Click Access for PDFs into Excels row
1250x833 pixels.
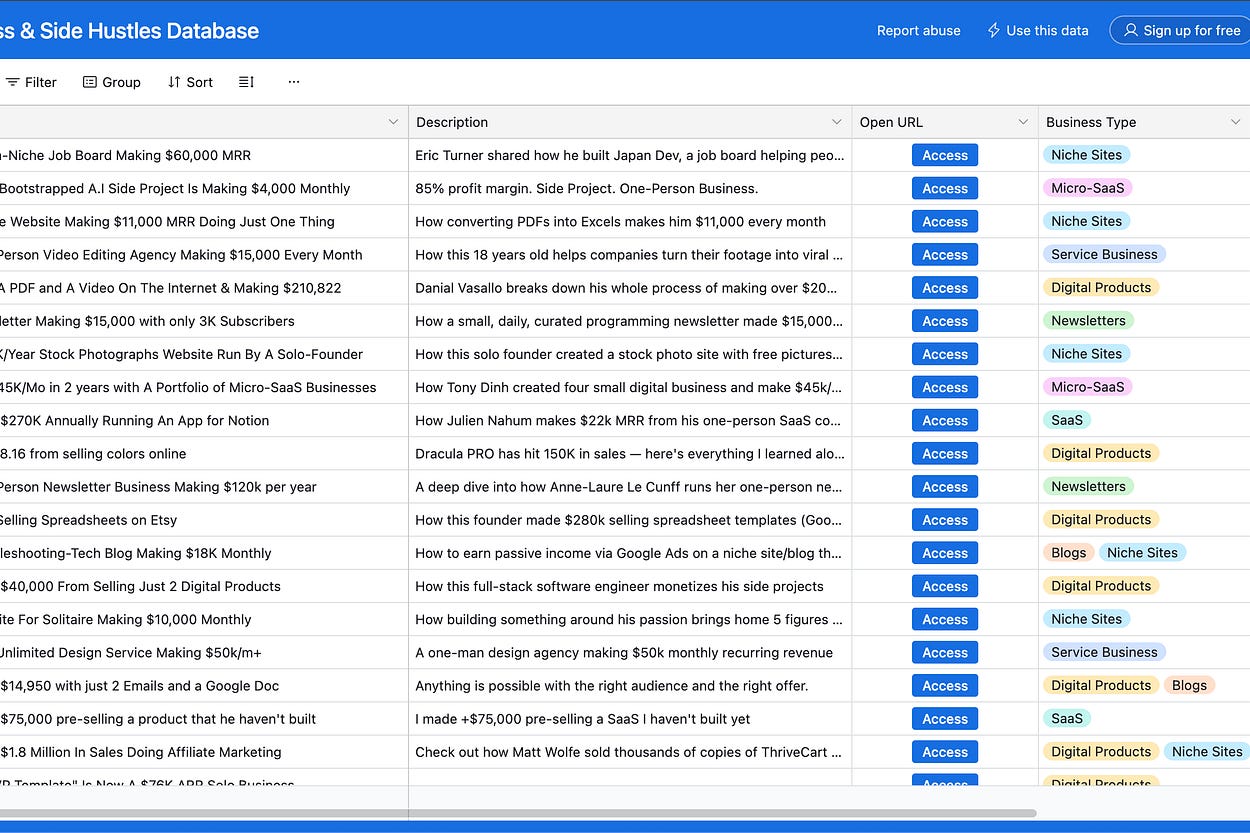click(945, 221)
